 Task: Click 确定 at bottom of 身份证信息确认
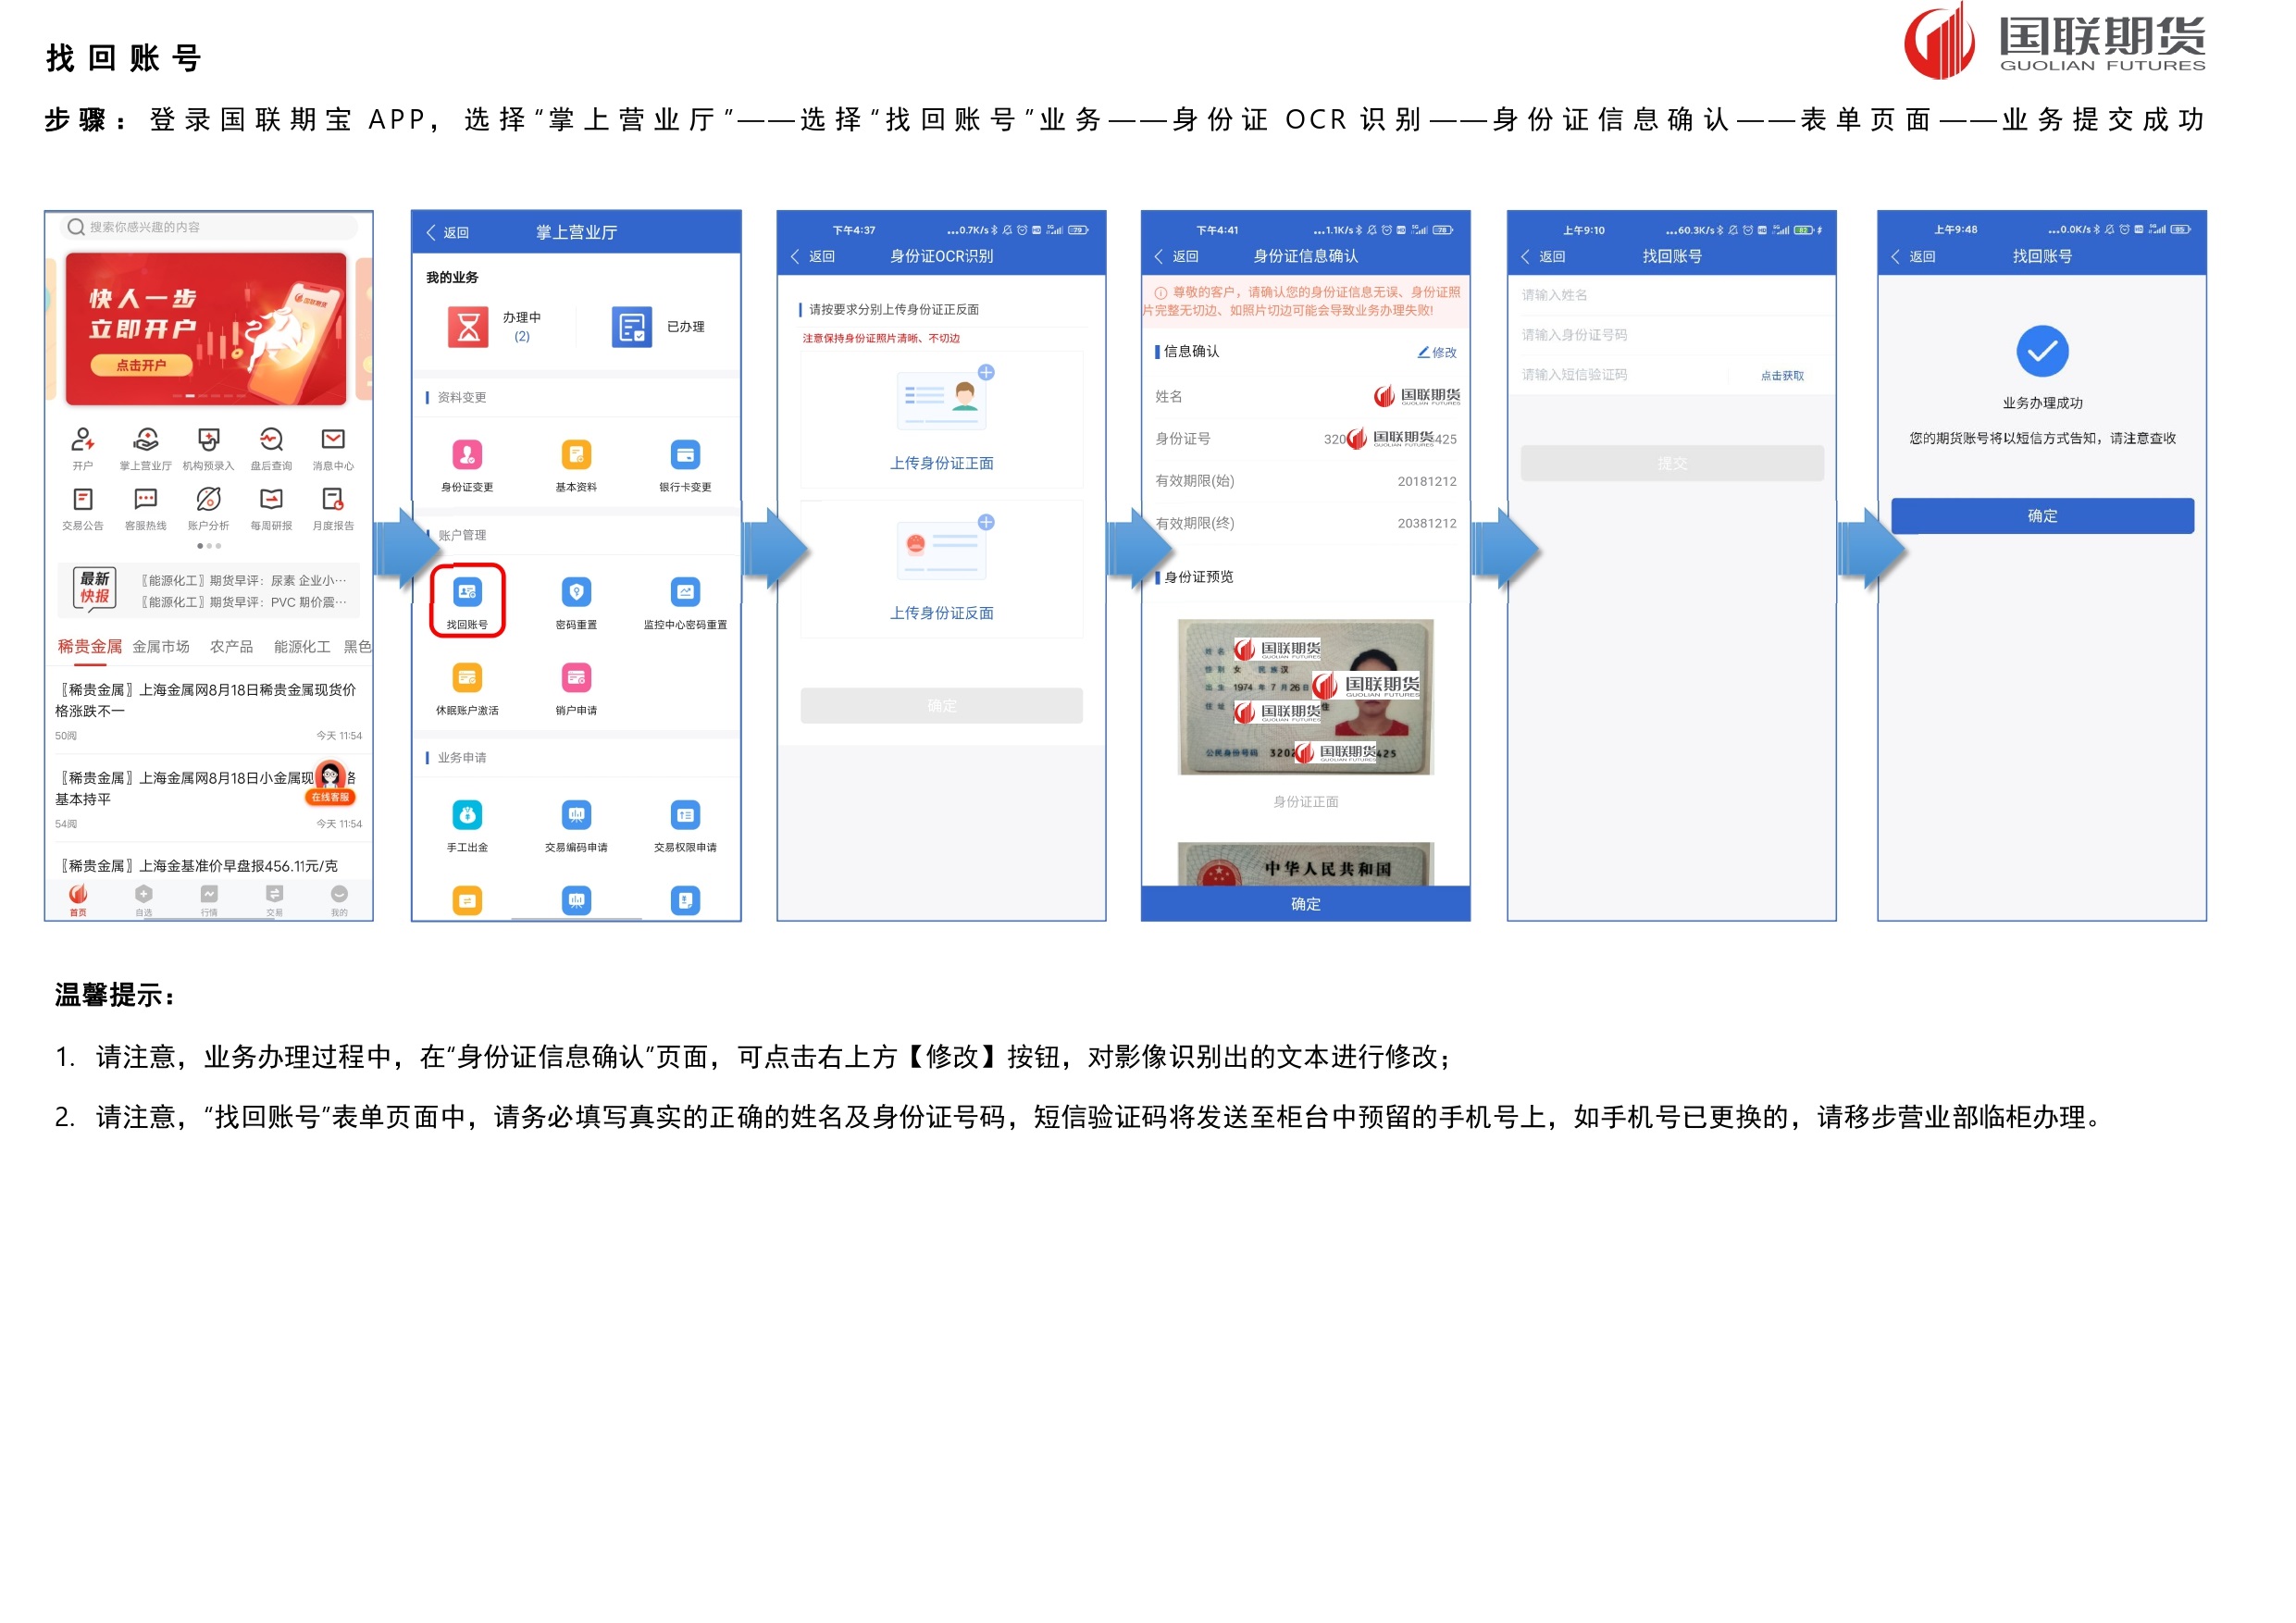[x=1305, y=904]
